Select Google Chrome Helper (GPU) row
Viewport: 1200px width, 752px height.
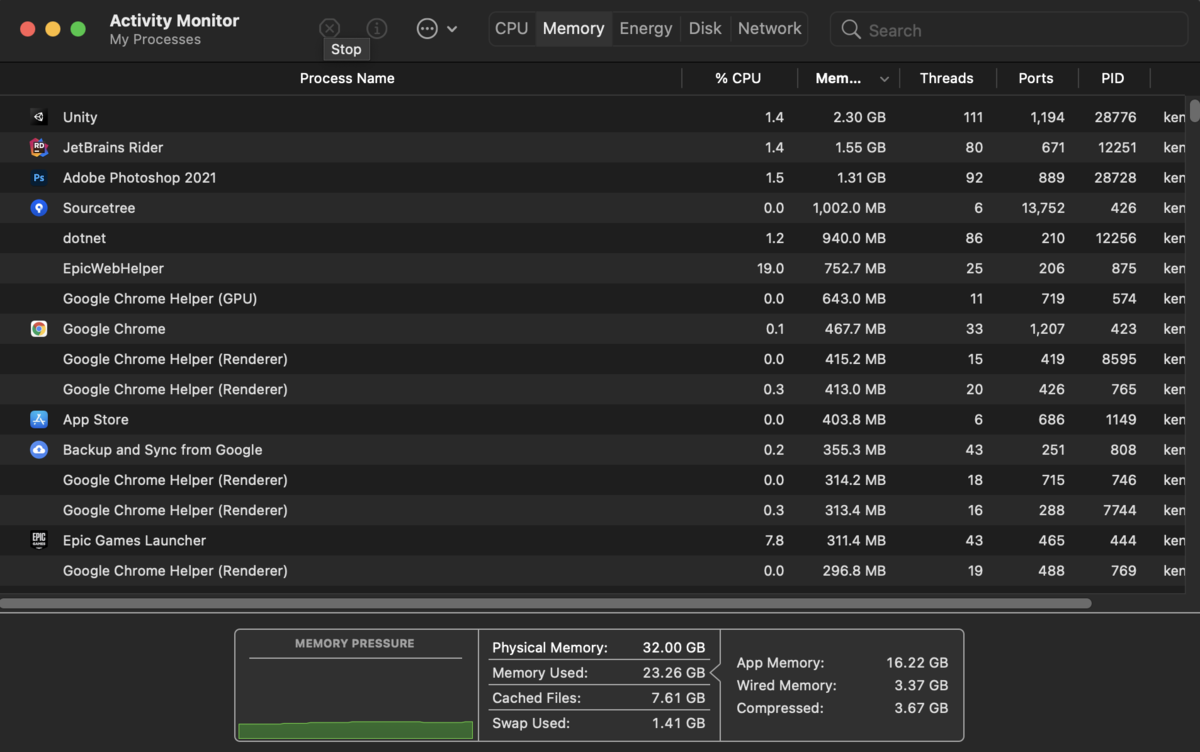tap(595, 299)
